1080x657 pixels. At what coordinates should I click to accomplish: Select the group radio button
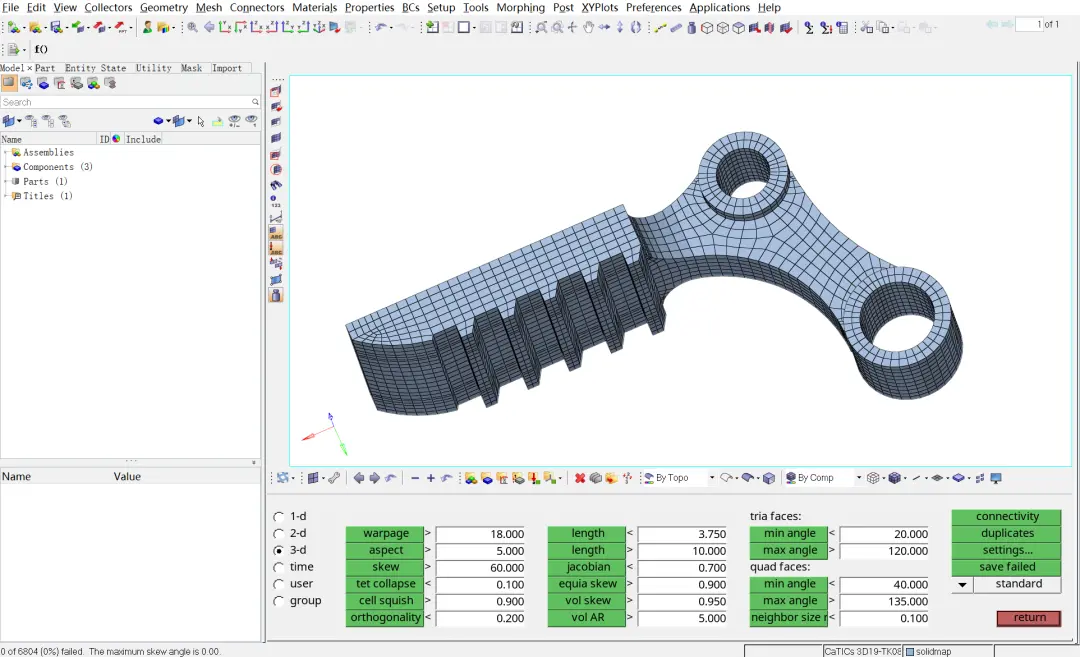[278, 601]
